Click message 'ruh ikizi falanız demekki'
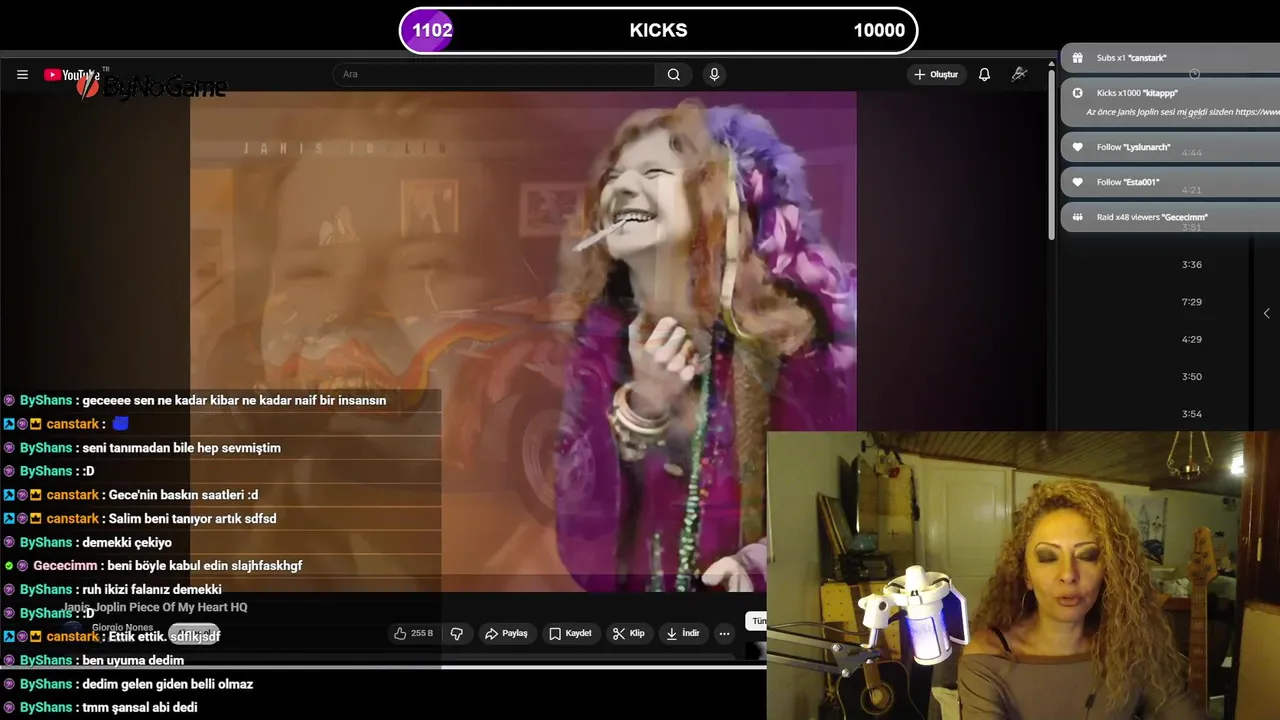1280x720 pixels. tap(152, 590)
